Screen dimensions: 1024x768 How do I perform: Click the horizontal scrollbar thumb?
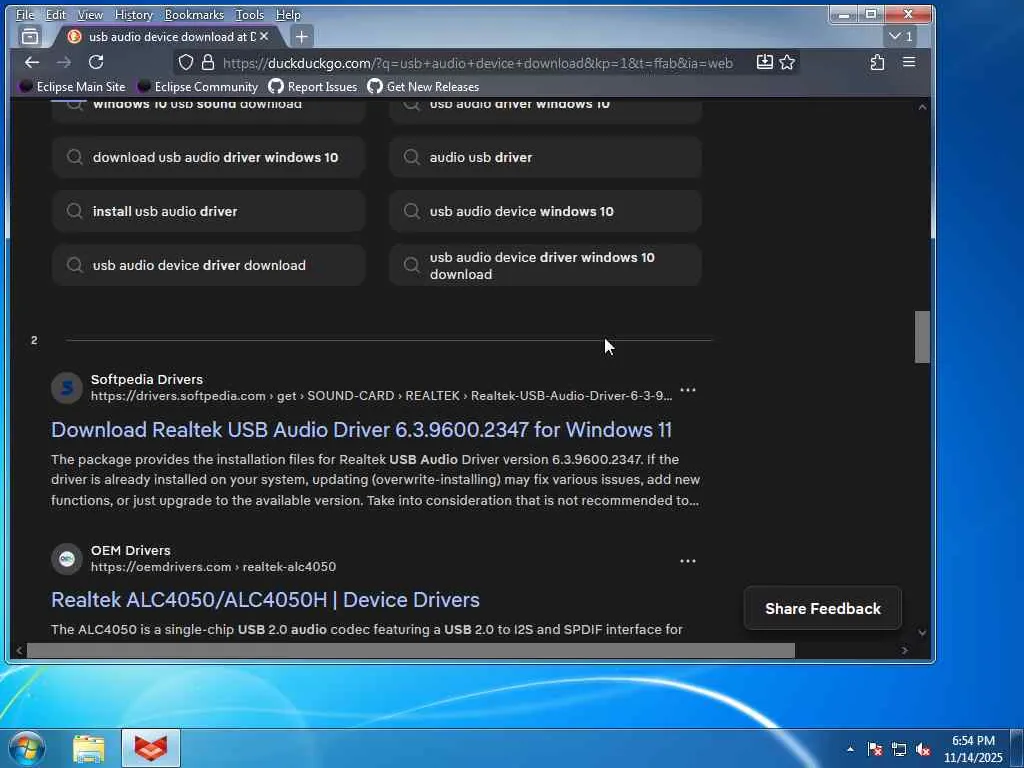(x=411, y=650)
